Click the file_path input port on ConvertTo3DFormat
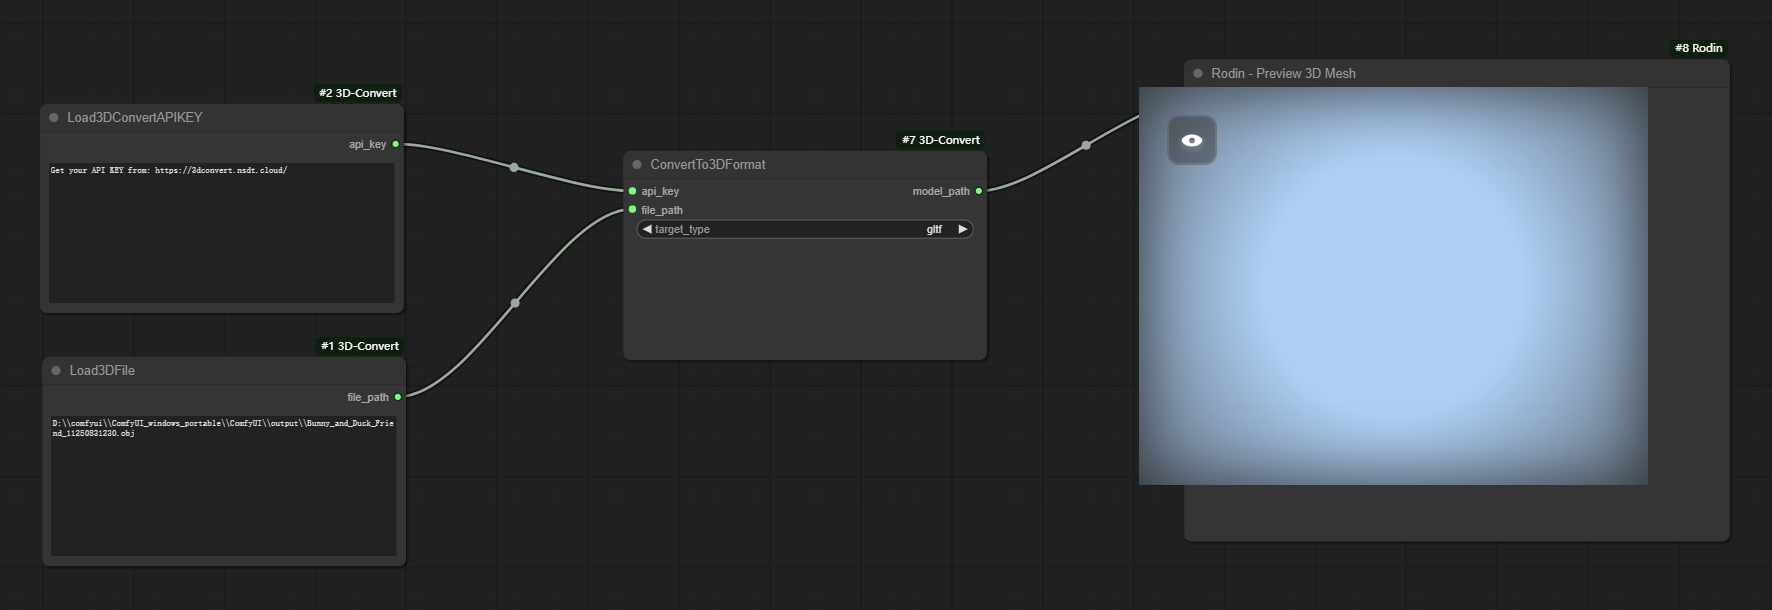Image resolution: width=1772 pixels, height=610 pixels. pyautogui.click(x=632, y=210)
